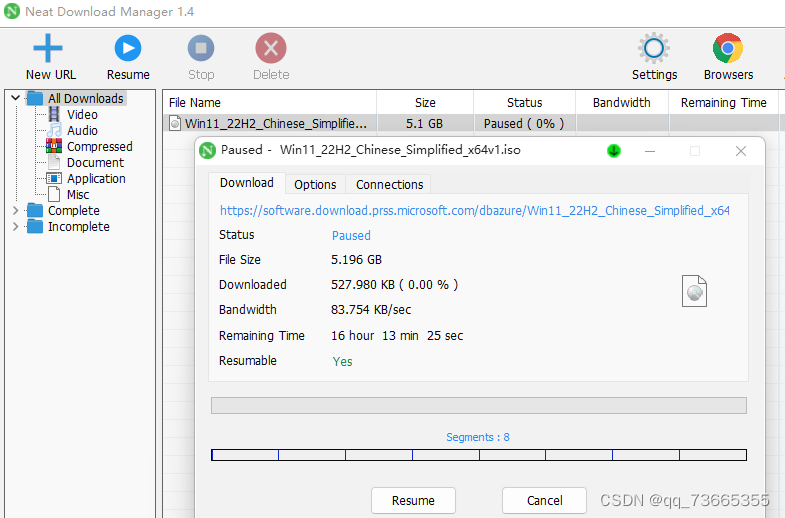Select Video category in sidebar
The height and width of the screenshot is (518, 785).
82,115
